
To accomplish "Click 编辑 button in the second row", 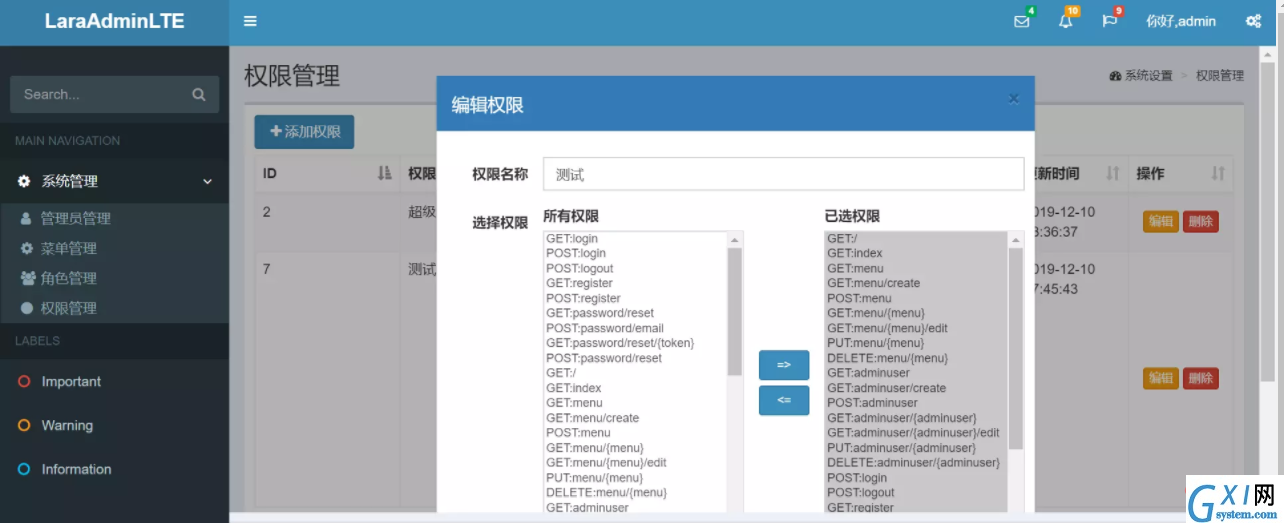I will (1161, 378).
